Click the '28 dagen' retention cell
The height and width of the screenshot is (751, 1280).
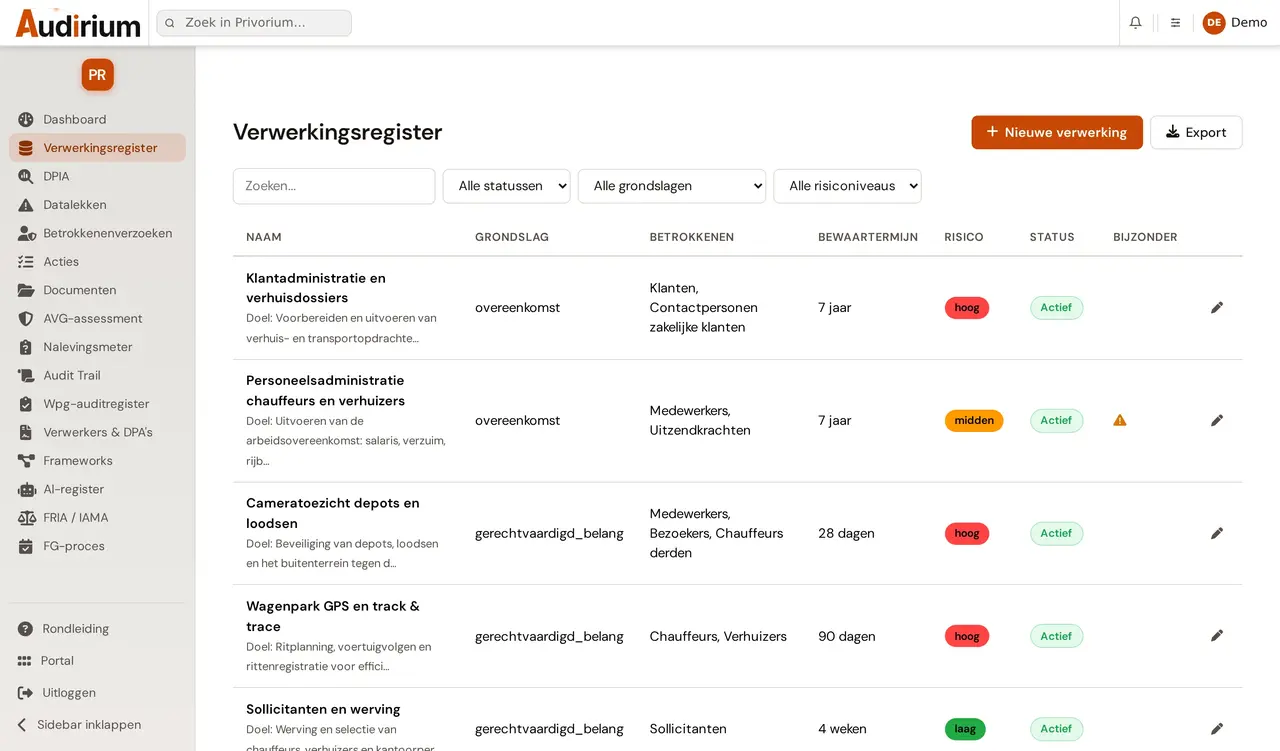tap(846, 534)
